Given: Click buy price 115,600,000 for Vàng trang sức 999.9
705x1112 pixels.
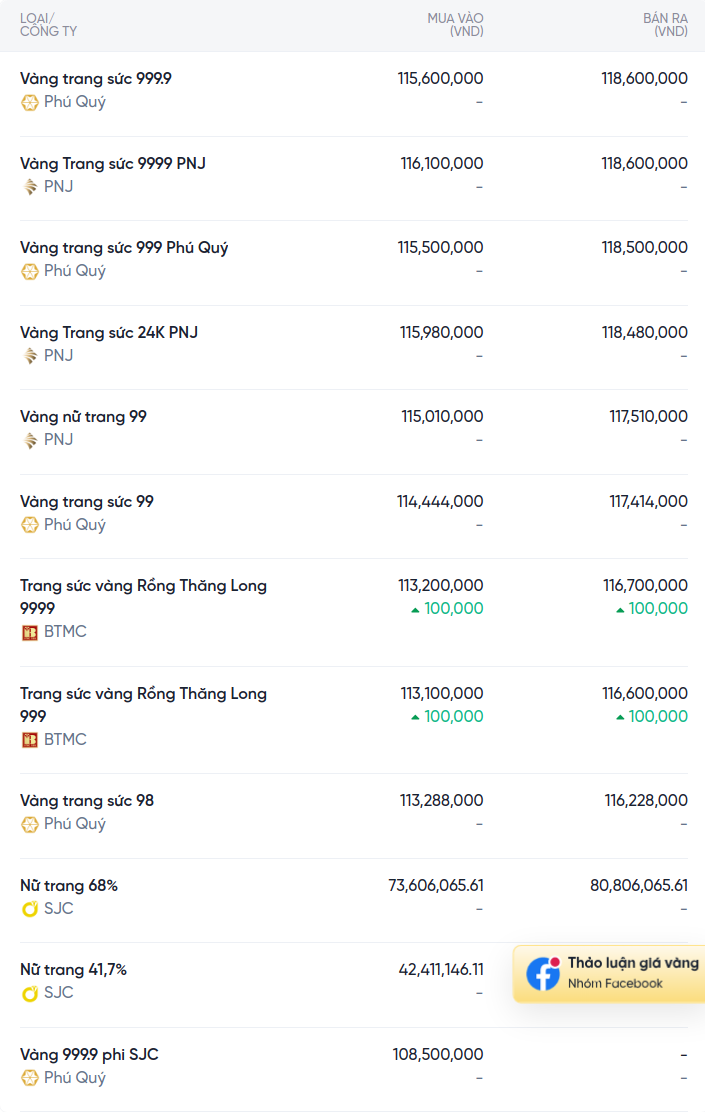Looking at the screenshot, I should pos(440,79).
